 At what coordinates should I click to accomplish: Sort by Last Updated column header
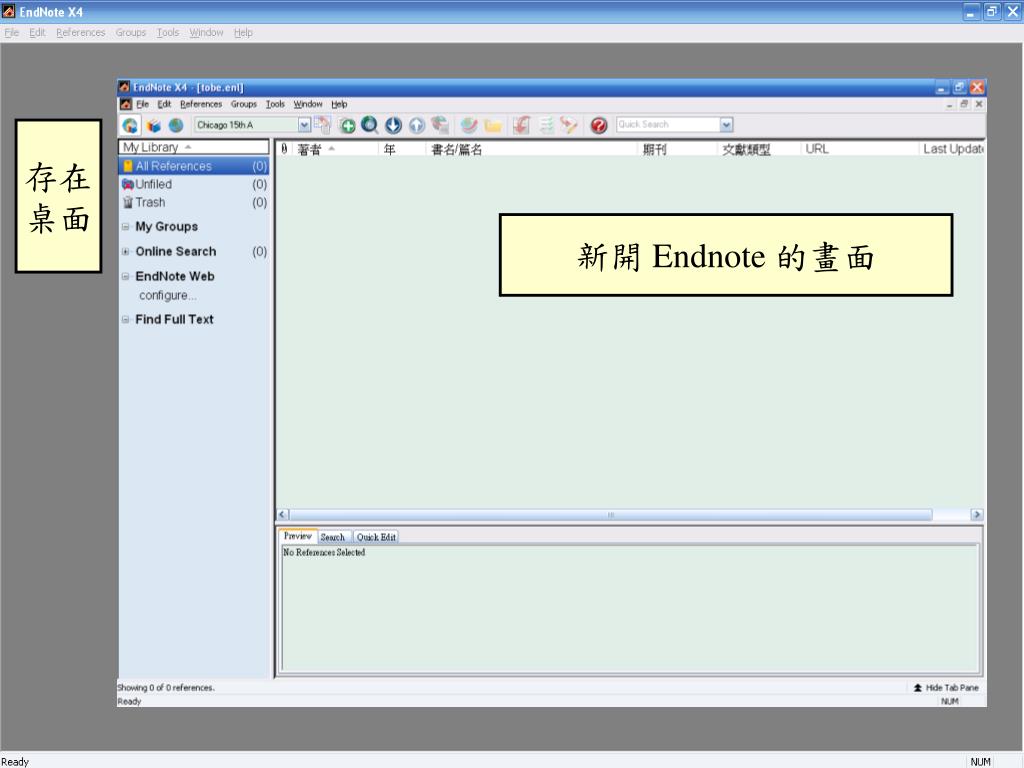(x=952, y=149)
